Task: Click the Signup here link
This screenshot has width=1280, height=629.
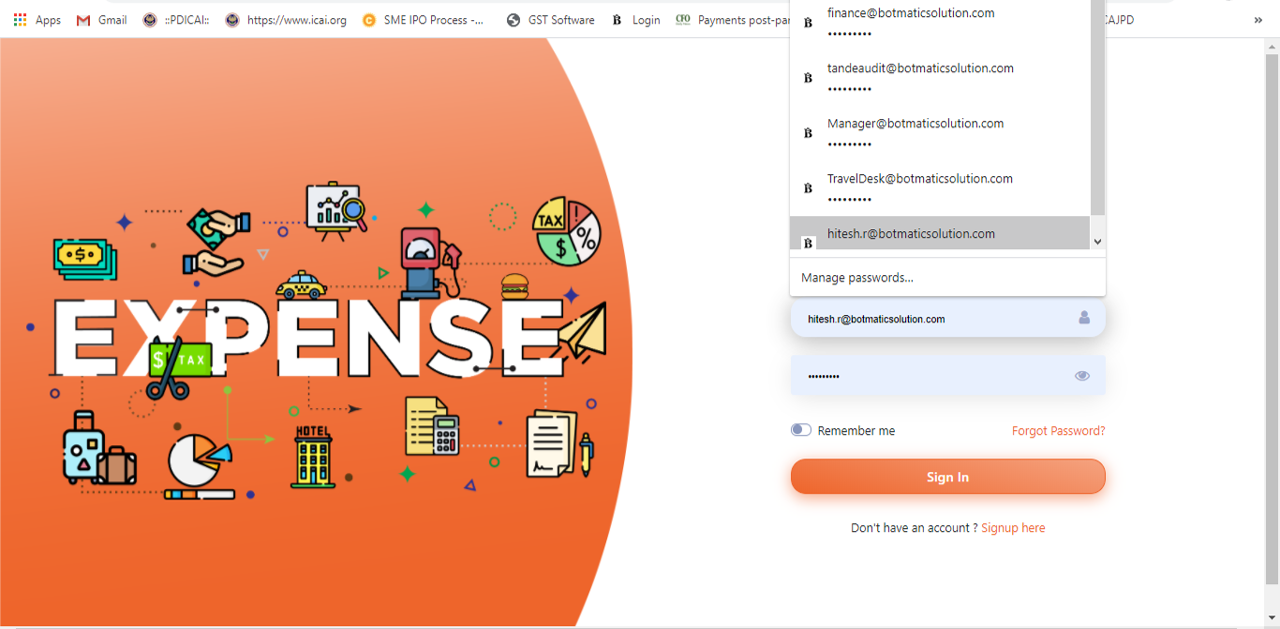Action: click(x=1013, y=527)
